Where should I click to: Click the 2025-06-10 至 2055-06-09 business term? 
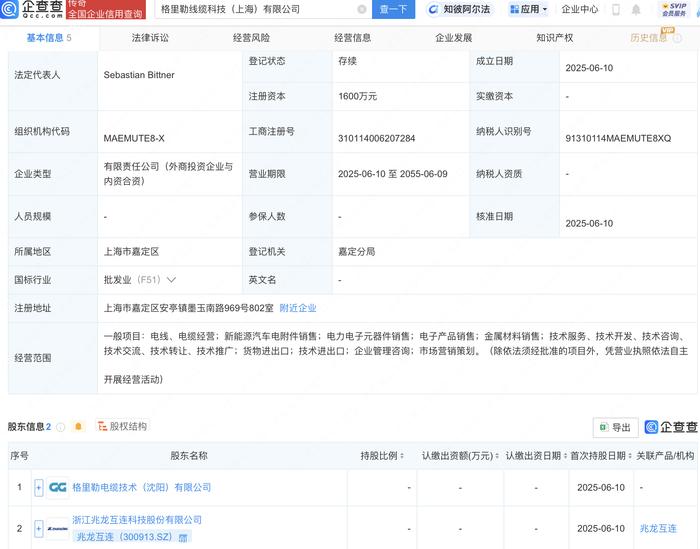pos(392,174)
